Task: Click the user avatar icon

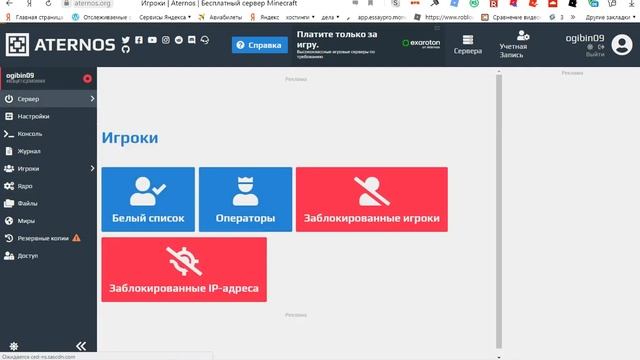Action: coord(622,44)
